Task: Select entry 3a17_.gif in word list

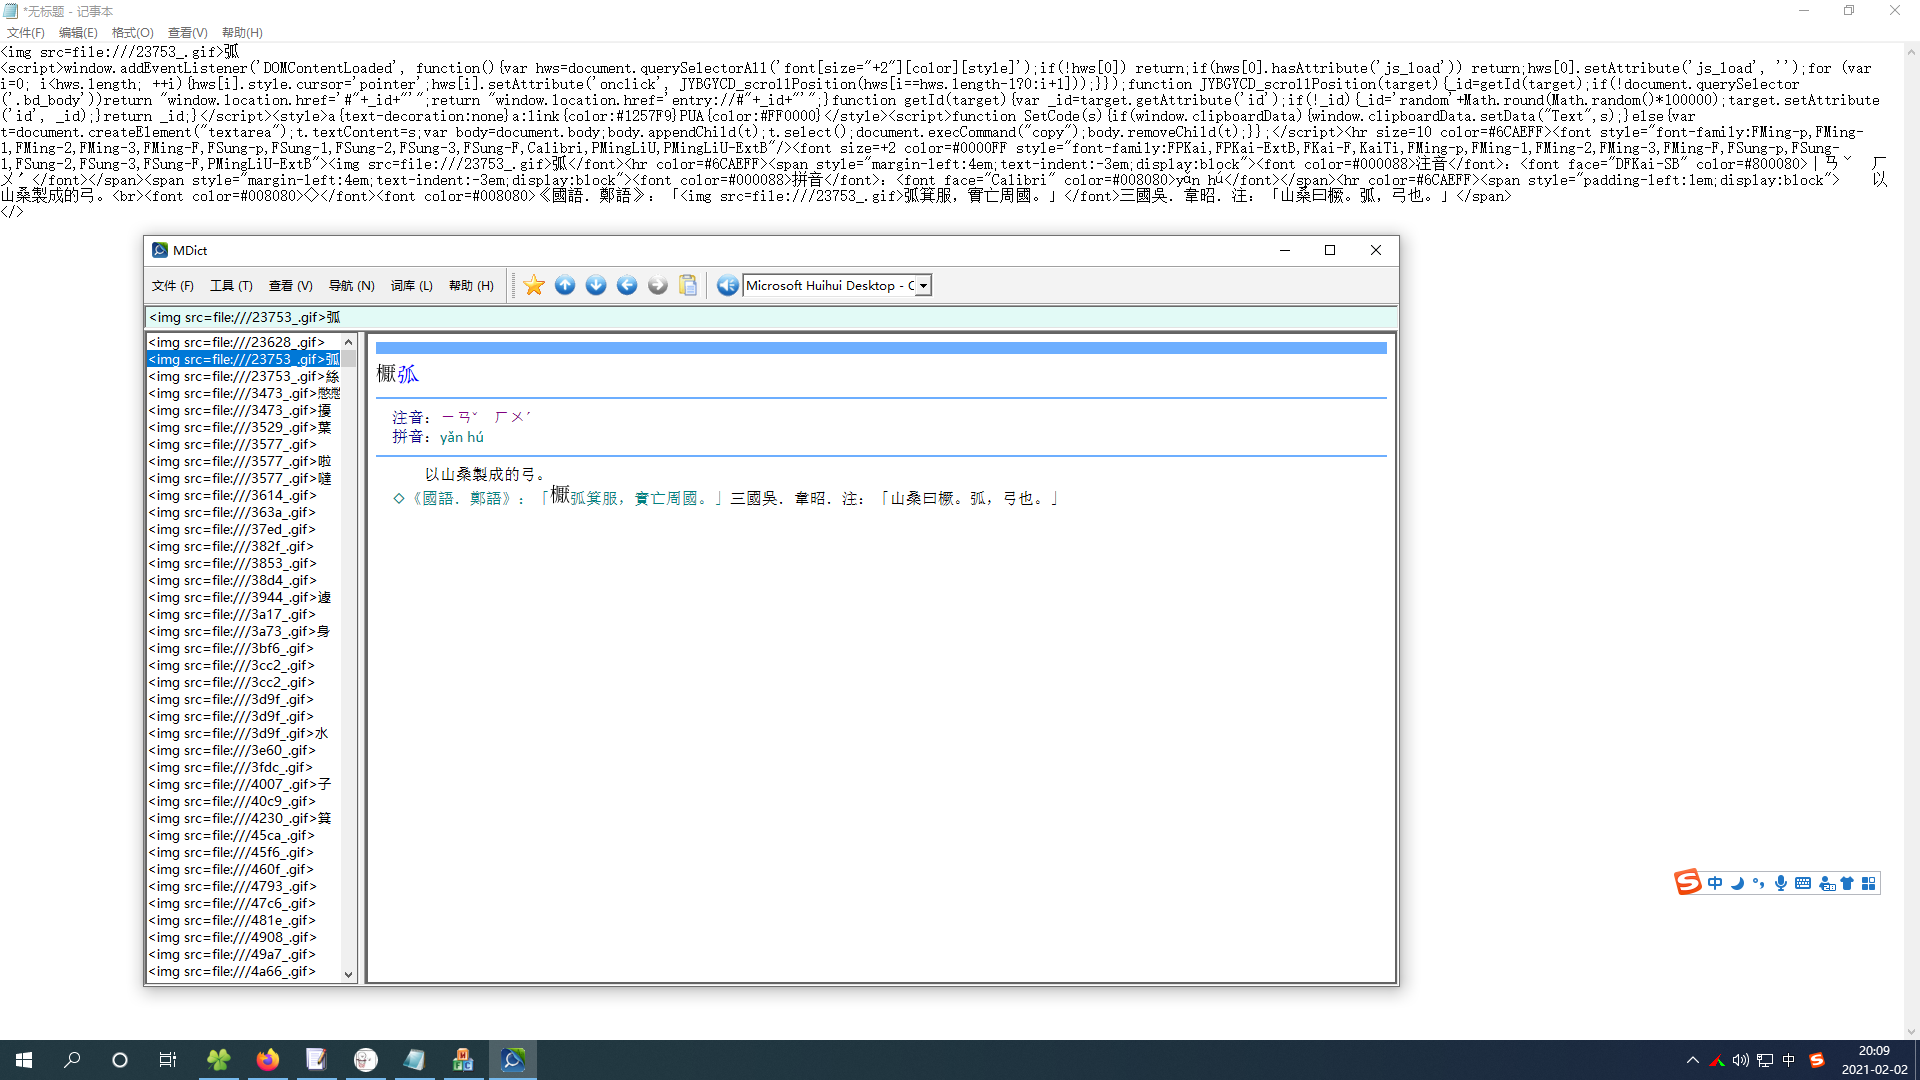Action: click(244, 615)
